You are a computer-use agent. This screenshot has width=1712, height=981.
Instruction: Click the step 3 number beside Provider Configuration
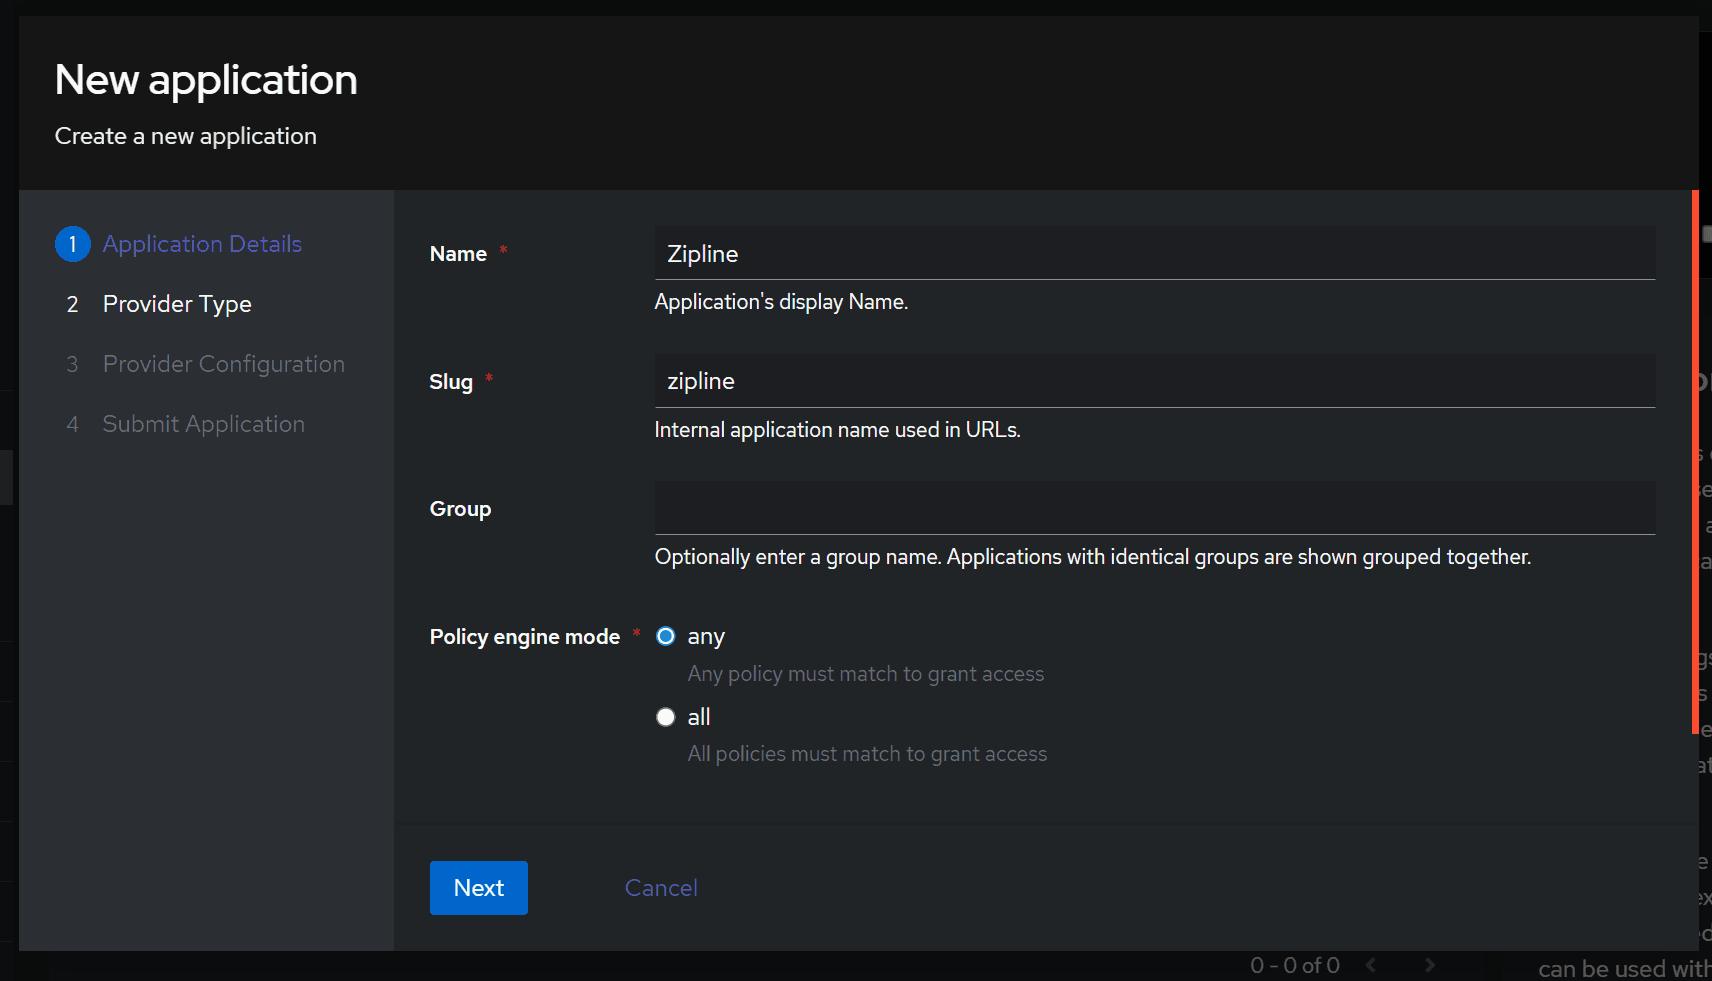click(72, 364)
